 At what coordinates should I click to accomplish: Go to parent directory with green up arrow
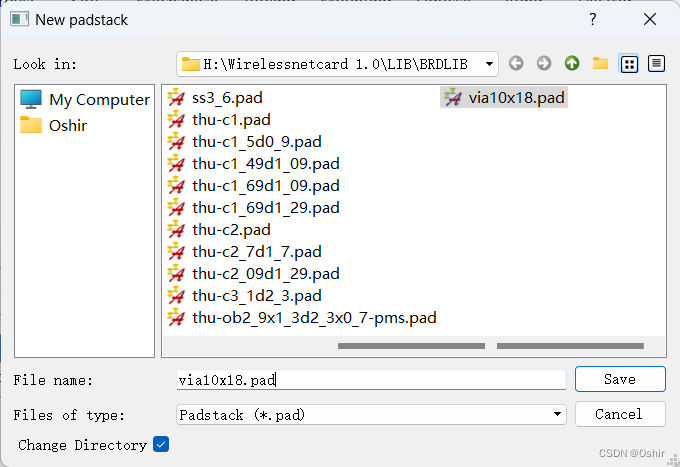coord(572,64)
